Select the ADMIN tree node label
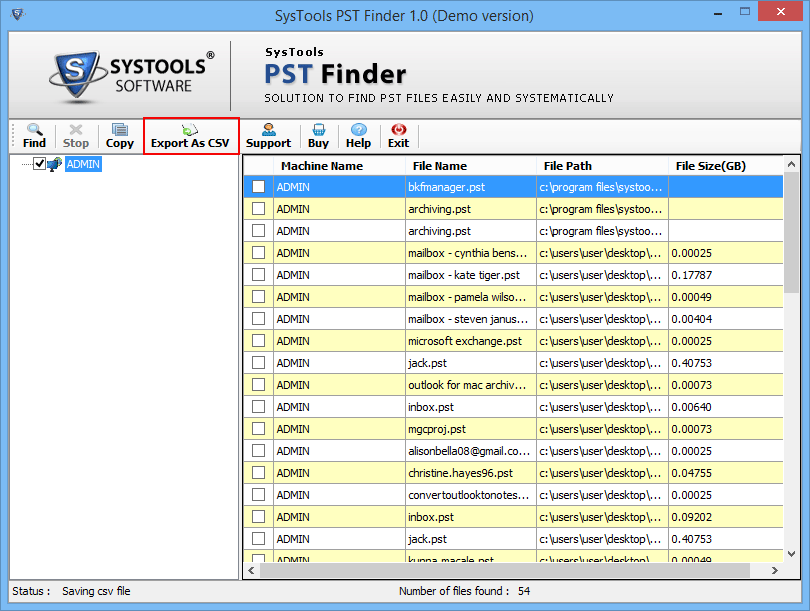Screen dimensions: 810x611 tap(83, 164)
